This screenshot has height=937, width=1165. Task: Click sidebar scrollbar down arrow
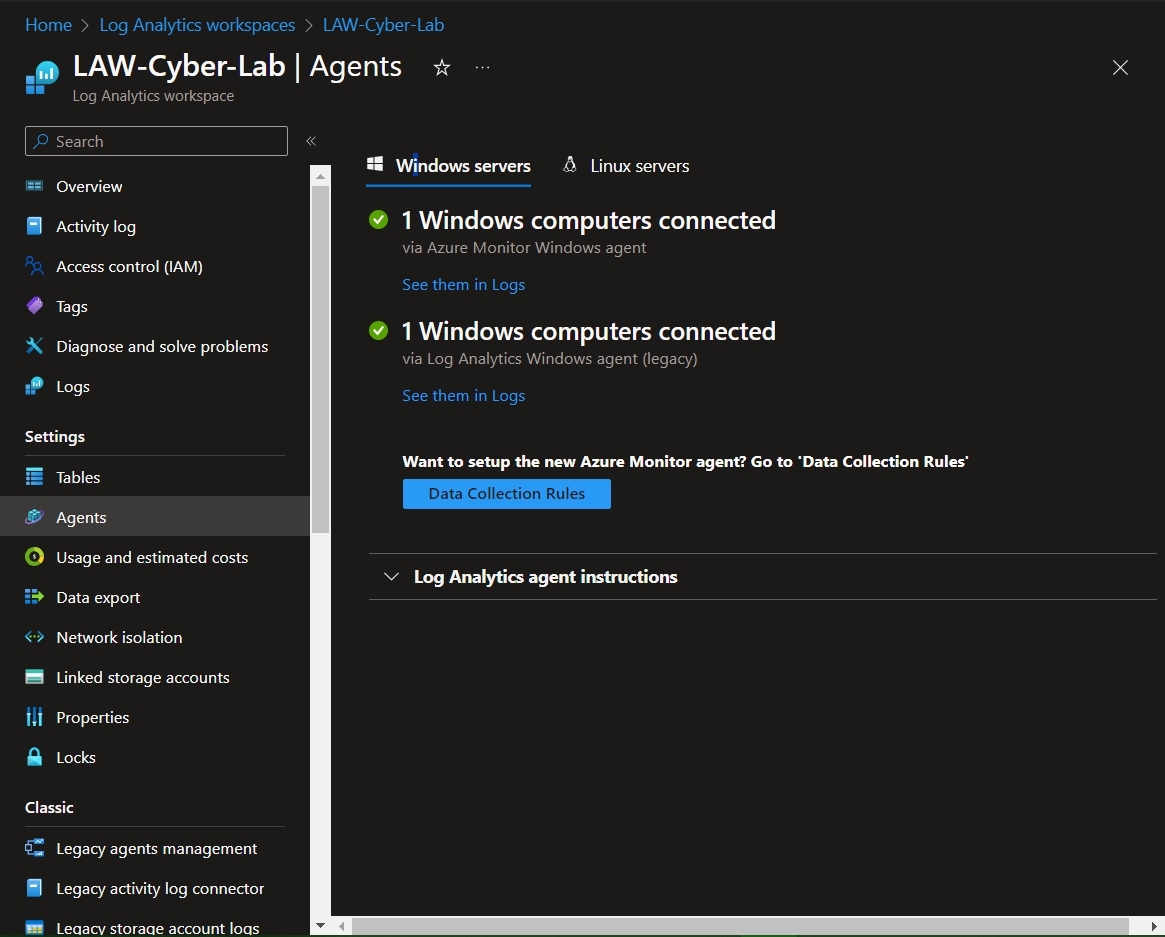click(320, 926)
